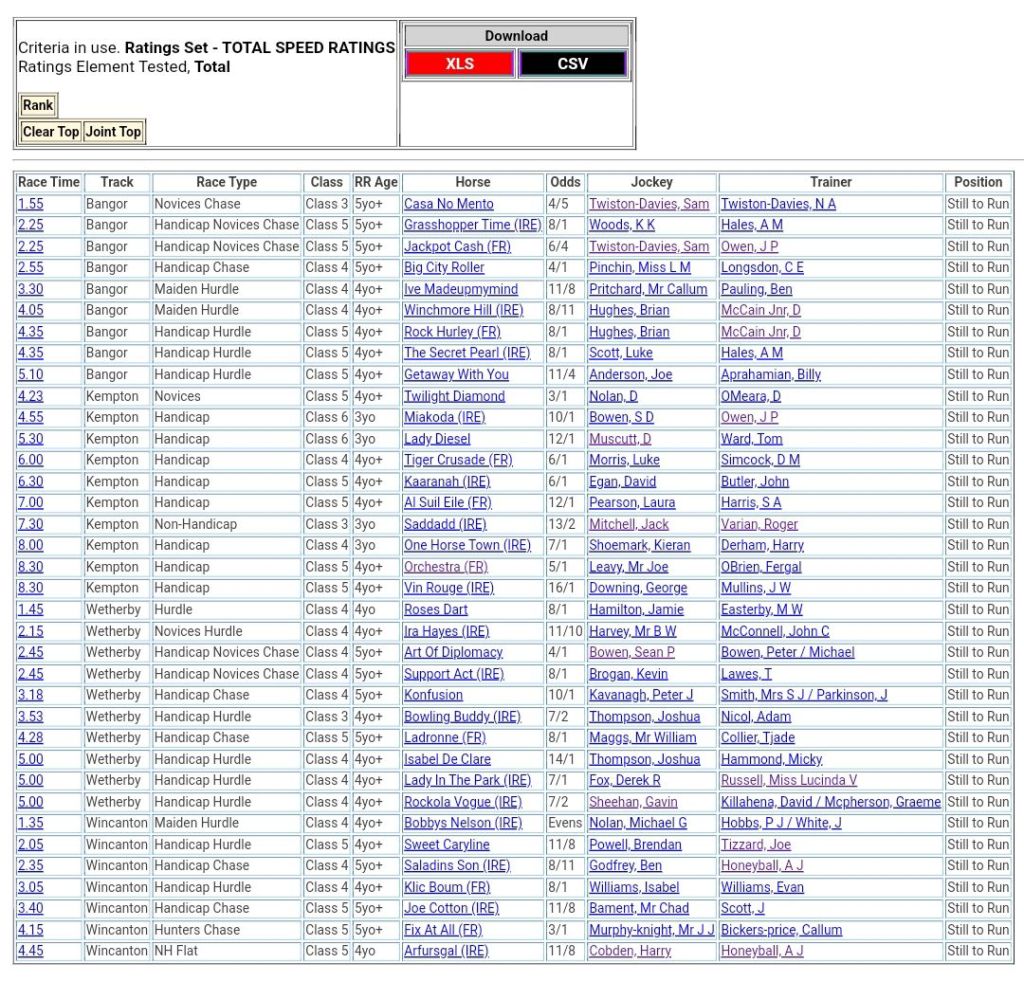This screenshot has width=1024, height=981.
Task: Open horse link Casa No Mento
Action: tap(448, 204)
